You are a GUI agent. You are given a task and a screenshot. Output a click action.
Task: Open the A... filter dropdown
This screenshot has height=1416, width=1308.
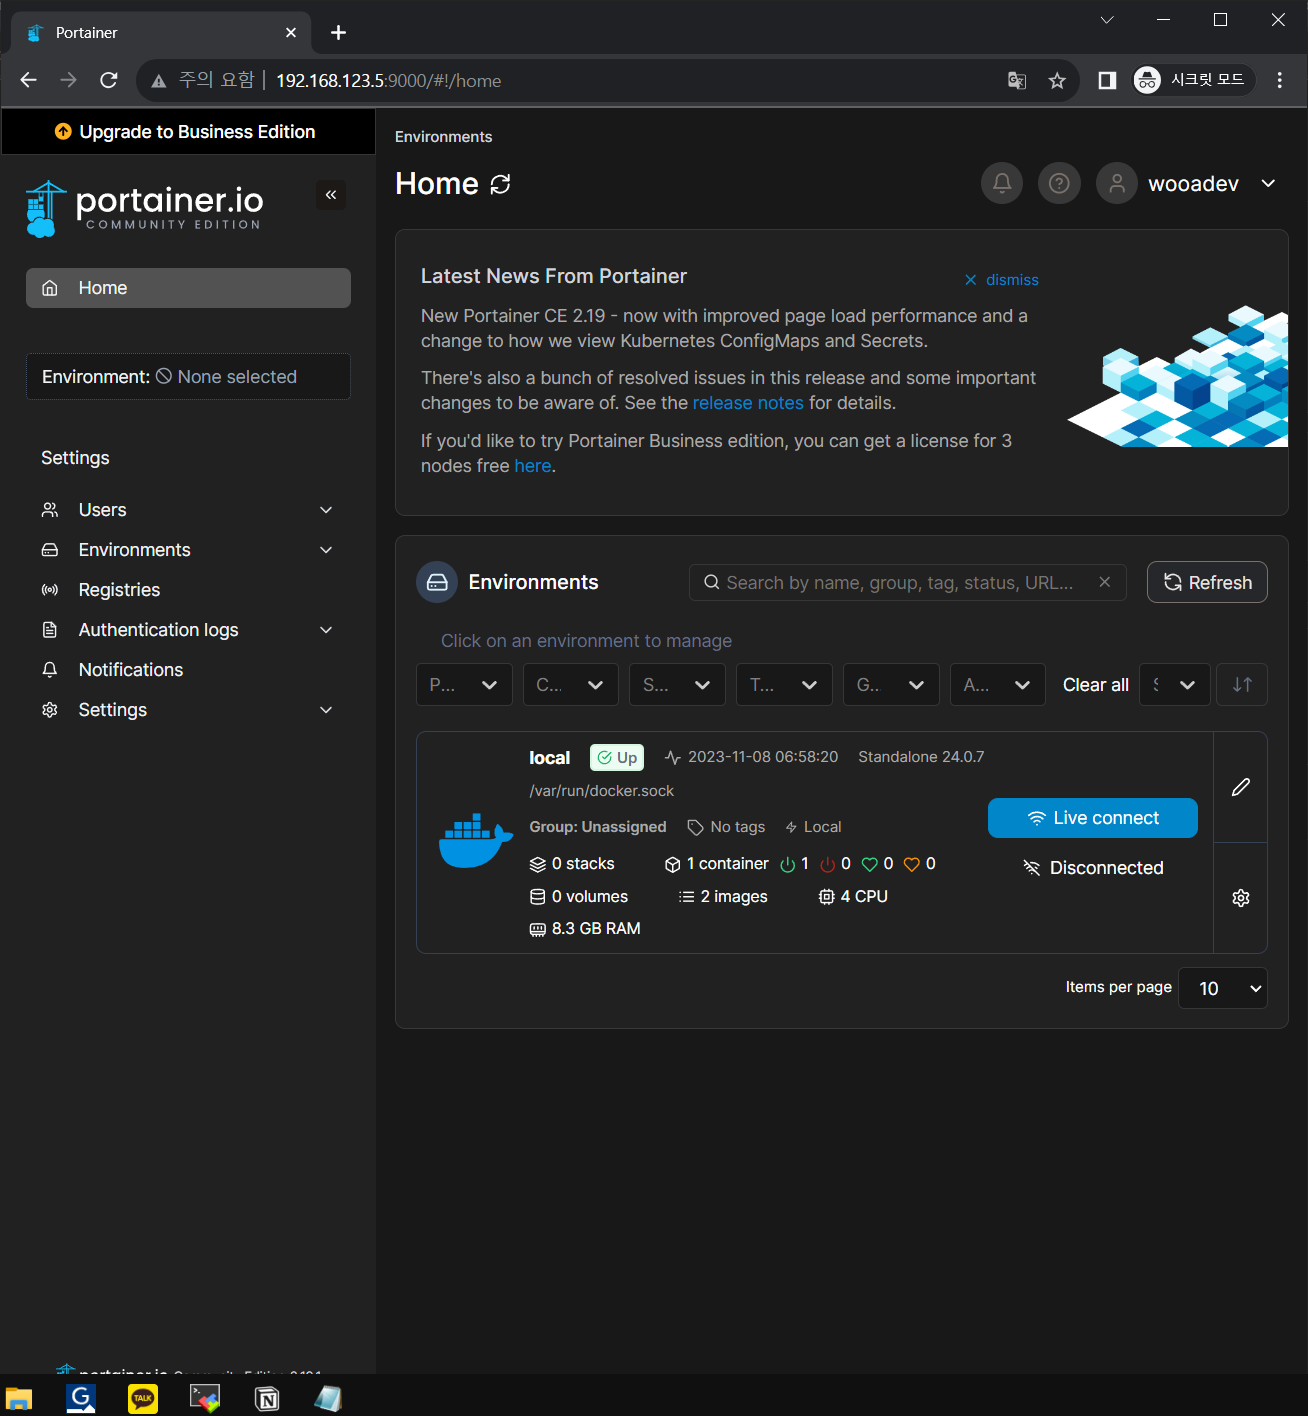[998, 685]
